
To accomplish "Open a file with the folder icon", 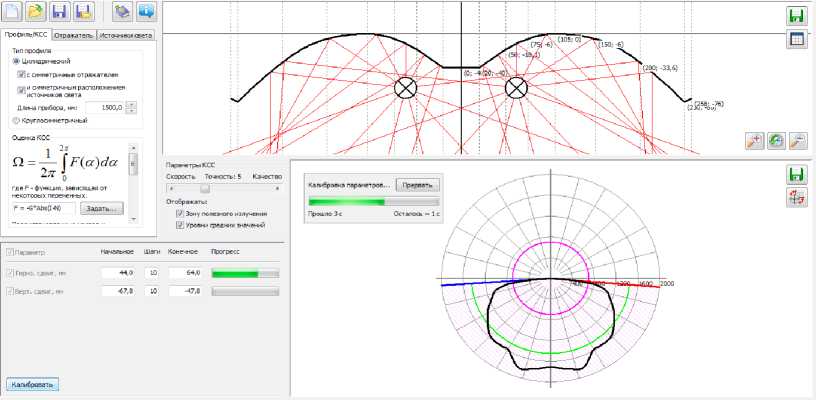I will 37,13.
